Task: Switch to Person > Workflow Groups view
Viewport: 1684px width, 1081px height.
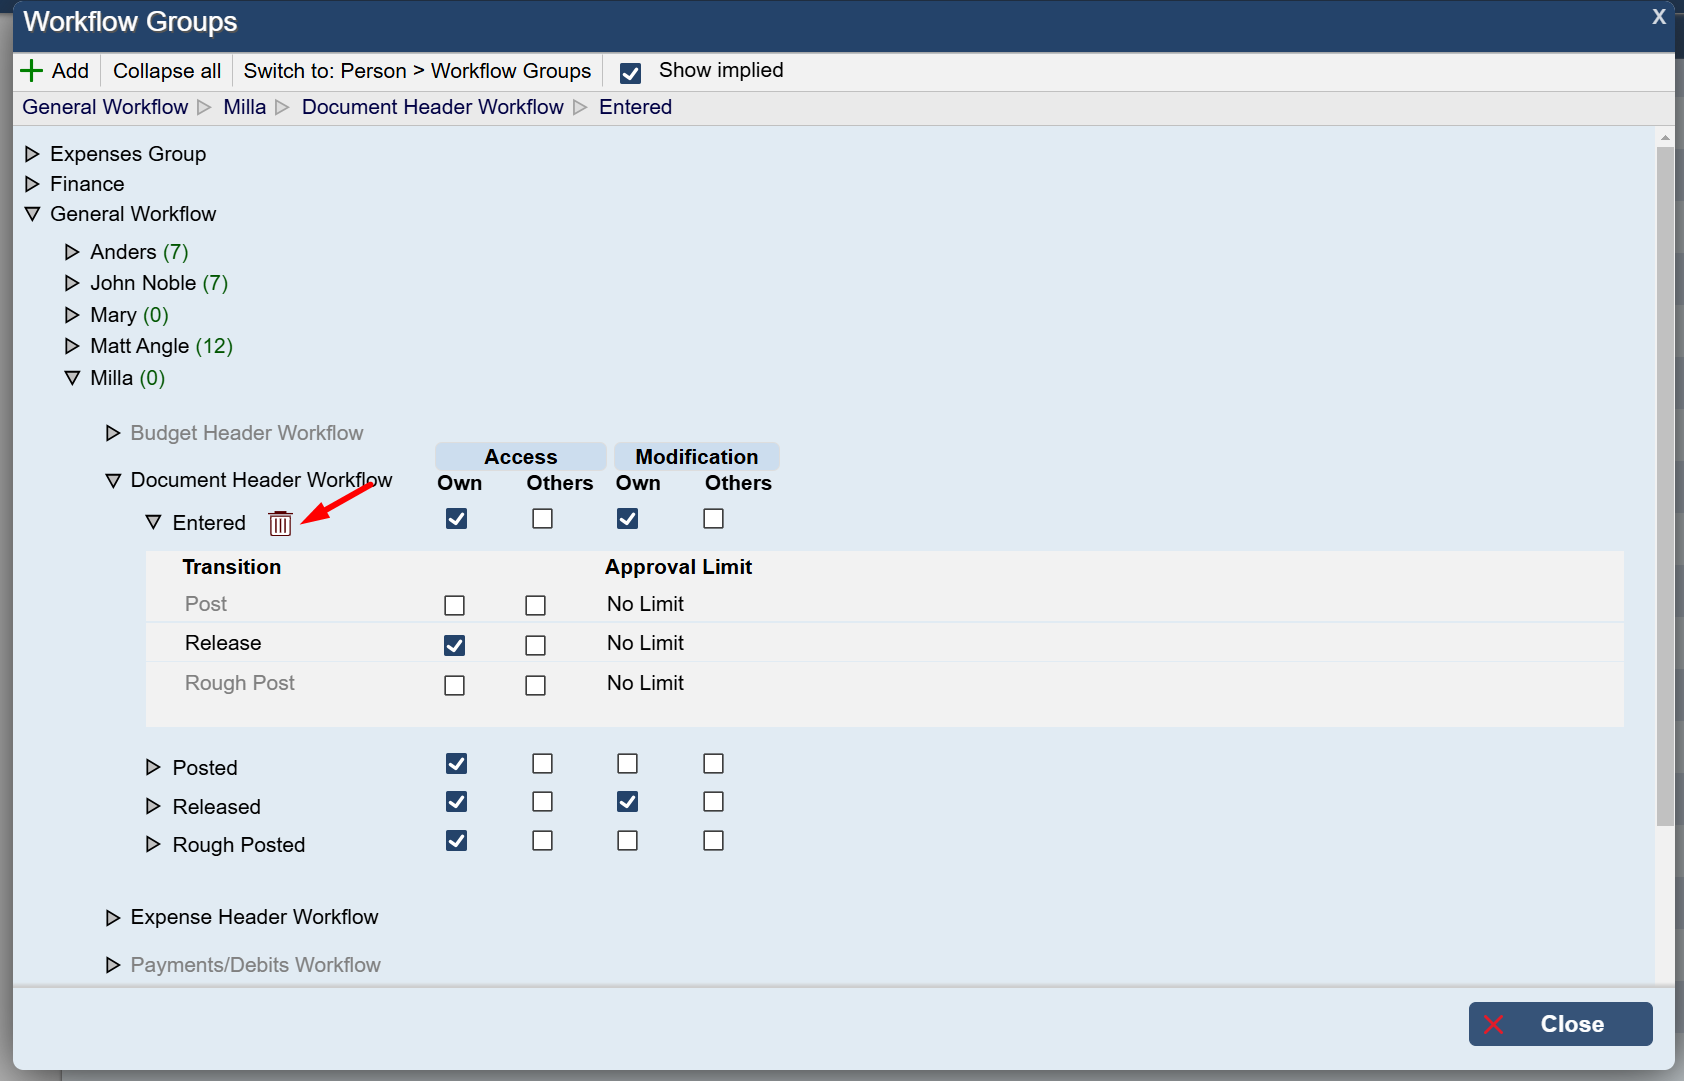Action: pos(417,71)
